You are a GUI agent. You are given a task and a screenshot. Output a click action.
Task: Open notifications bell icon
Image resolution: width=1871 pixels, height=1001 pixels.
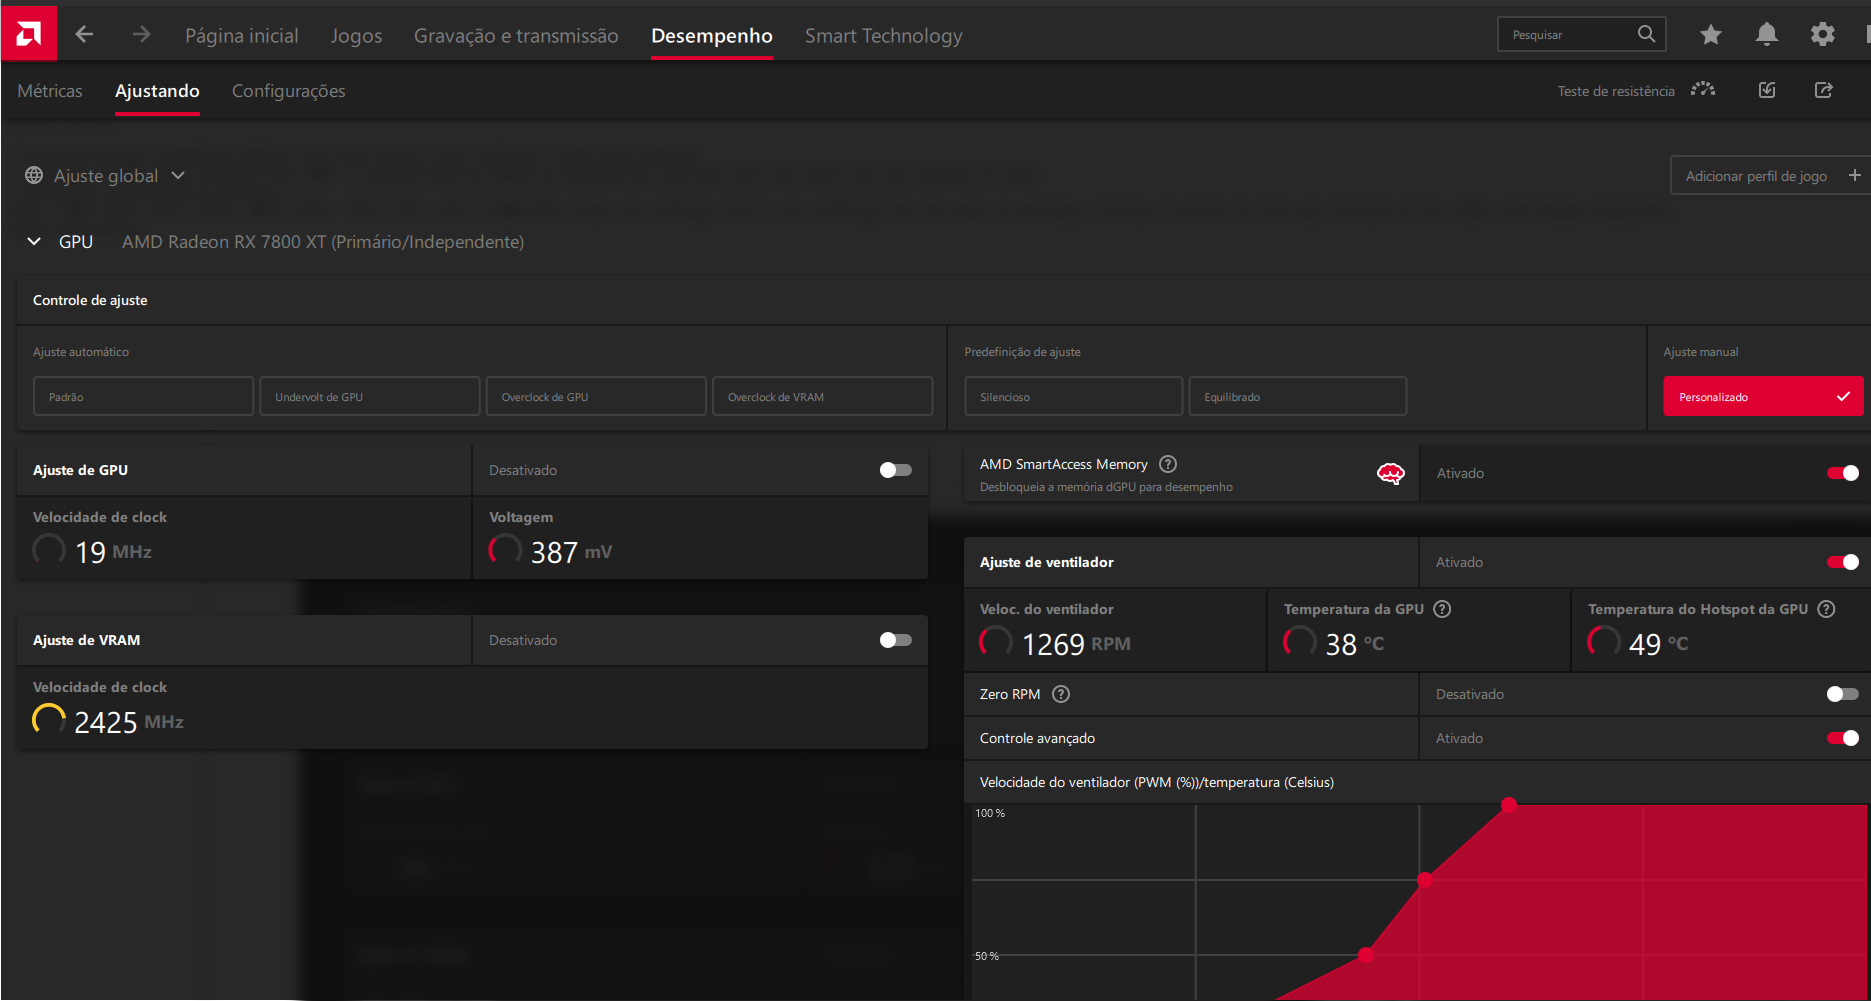pyautogui.click(x=1767, y=35)
